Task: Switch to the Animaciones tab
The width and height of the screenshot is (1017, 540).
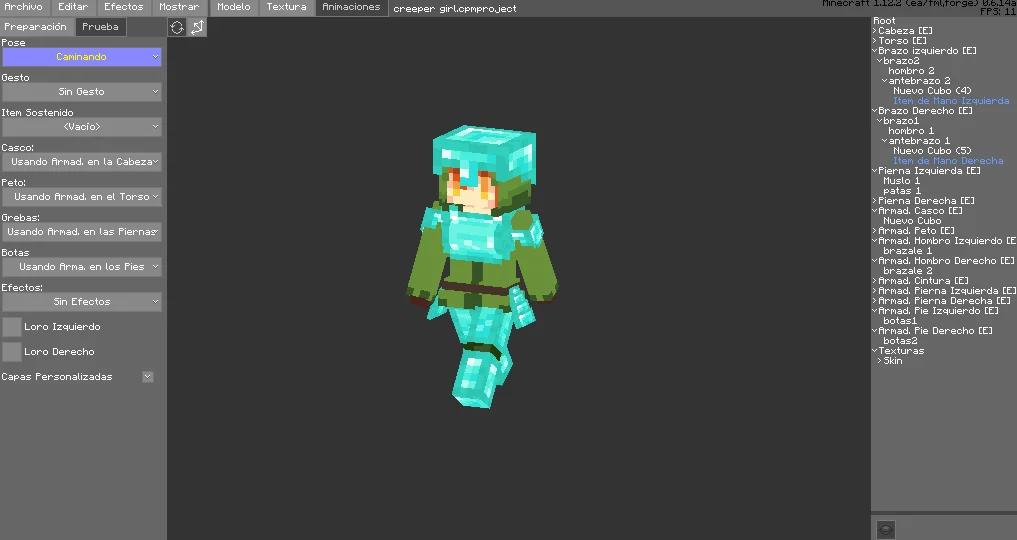Action: [x=352, y=7]
